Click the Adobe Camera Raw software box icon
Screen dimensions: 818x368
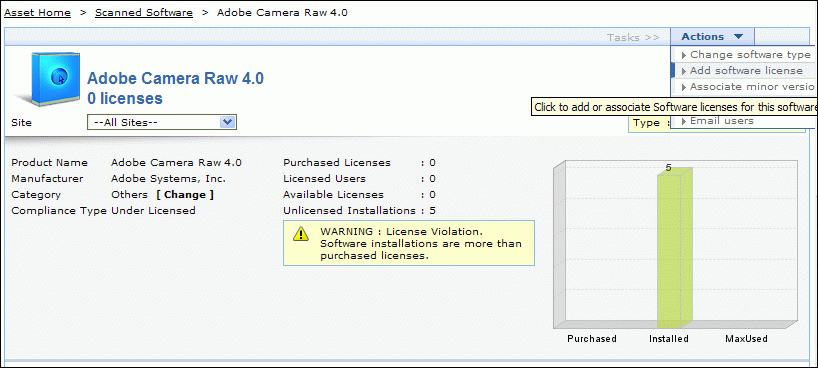(x=49, y=78)
